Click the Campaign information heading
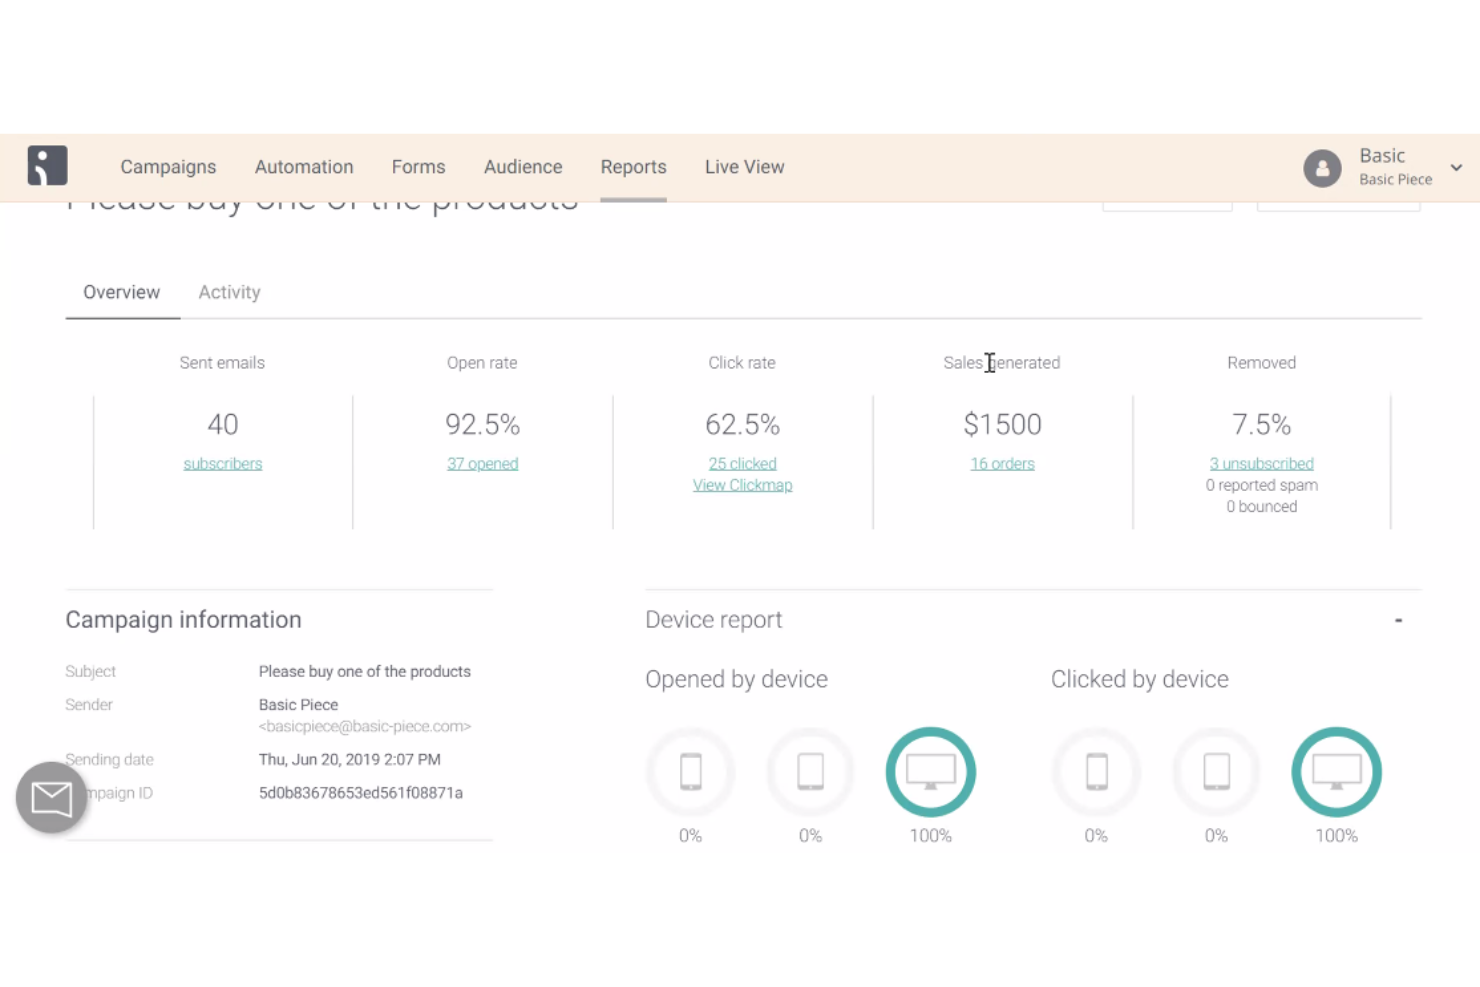Viewport: 1480px width, 987px height. click(x=183, y=620)
